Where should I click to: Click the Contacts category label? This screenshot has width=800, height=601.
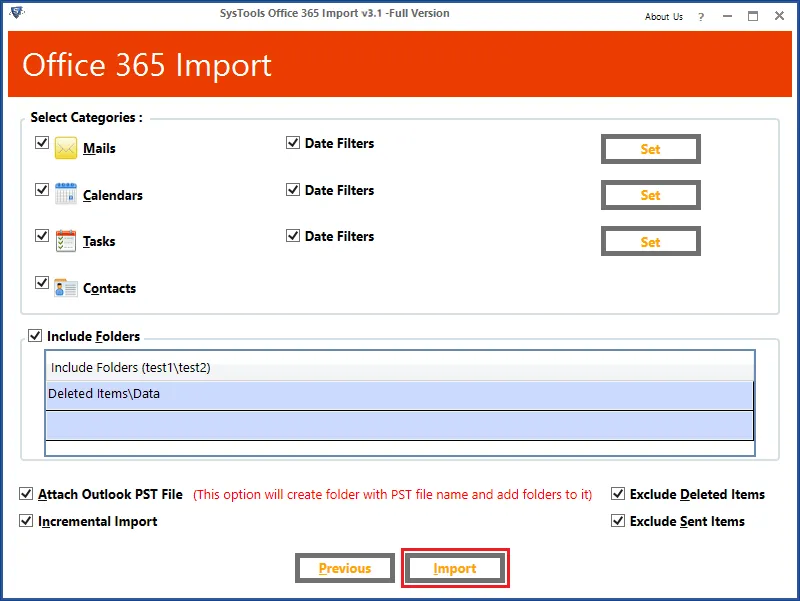click(x=109, y=288)
